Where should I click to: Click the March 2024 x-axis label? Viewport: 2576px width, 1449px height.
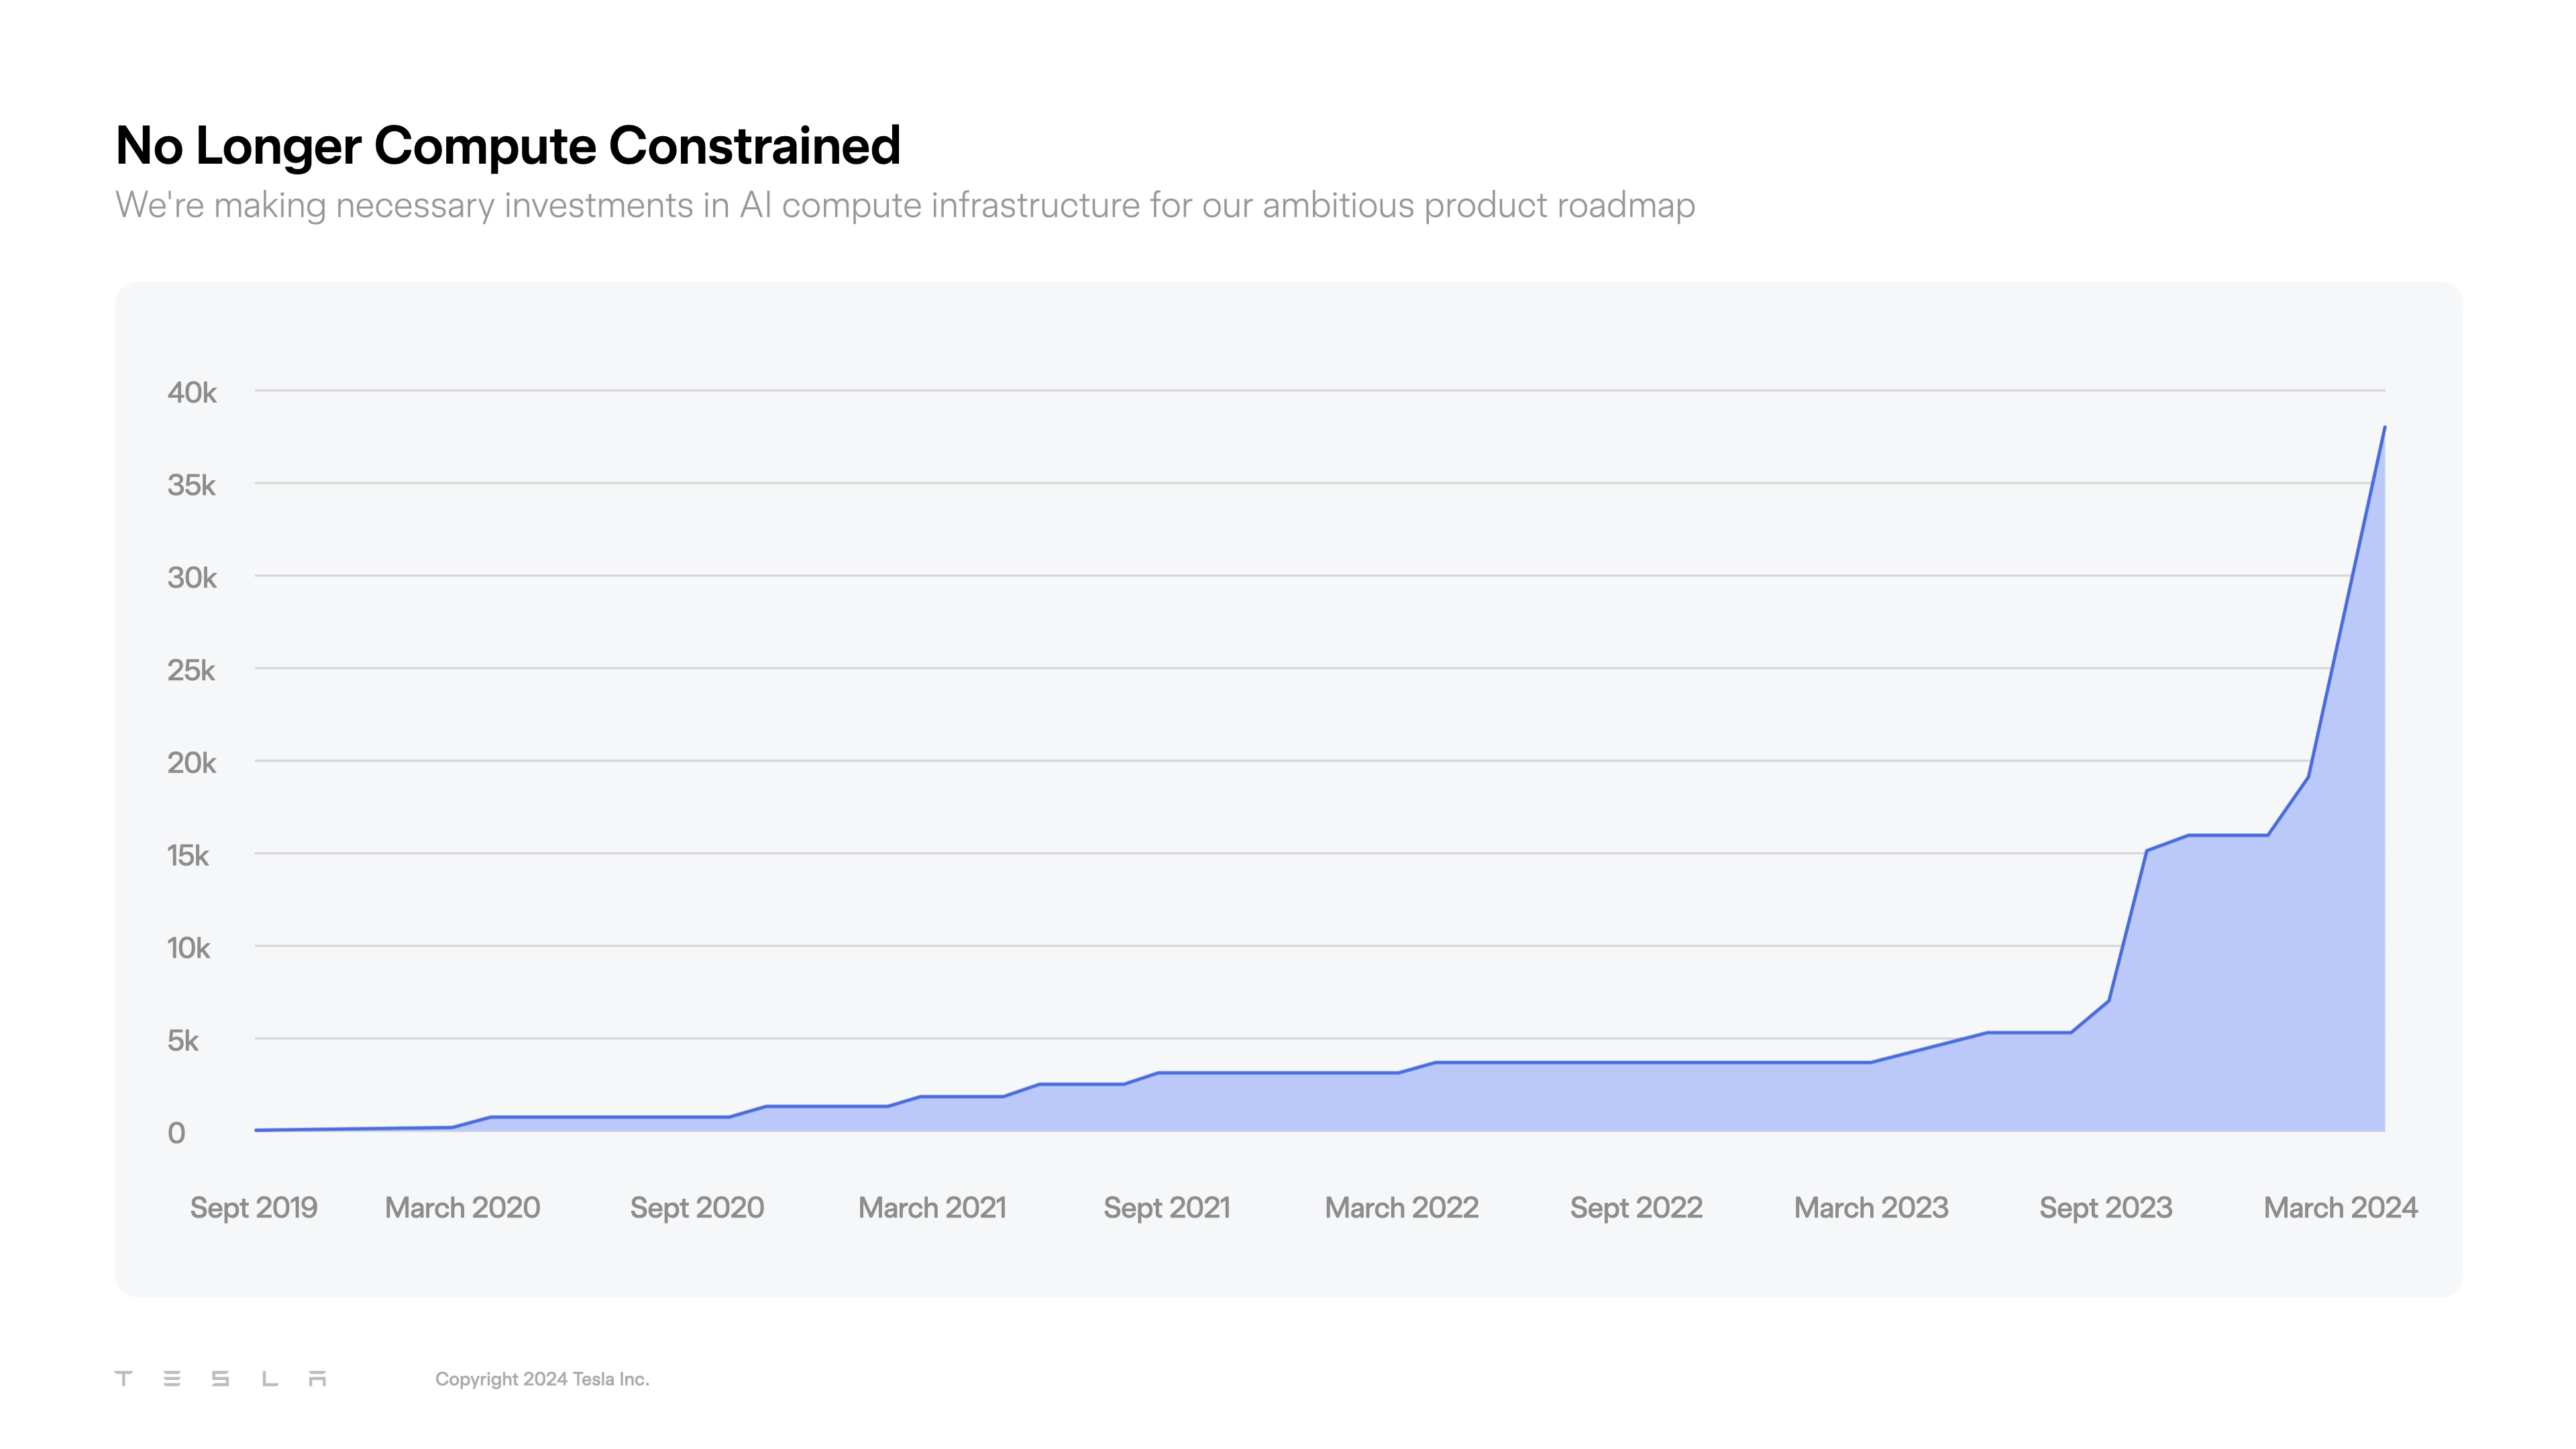coord(2340,1208)
